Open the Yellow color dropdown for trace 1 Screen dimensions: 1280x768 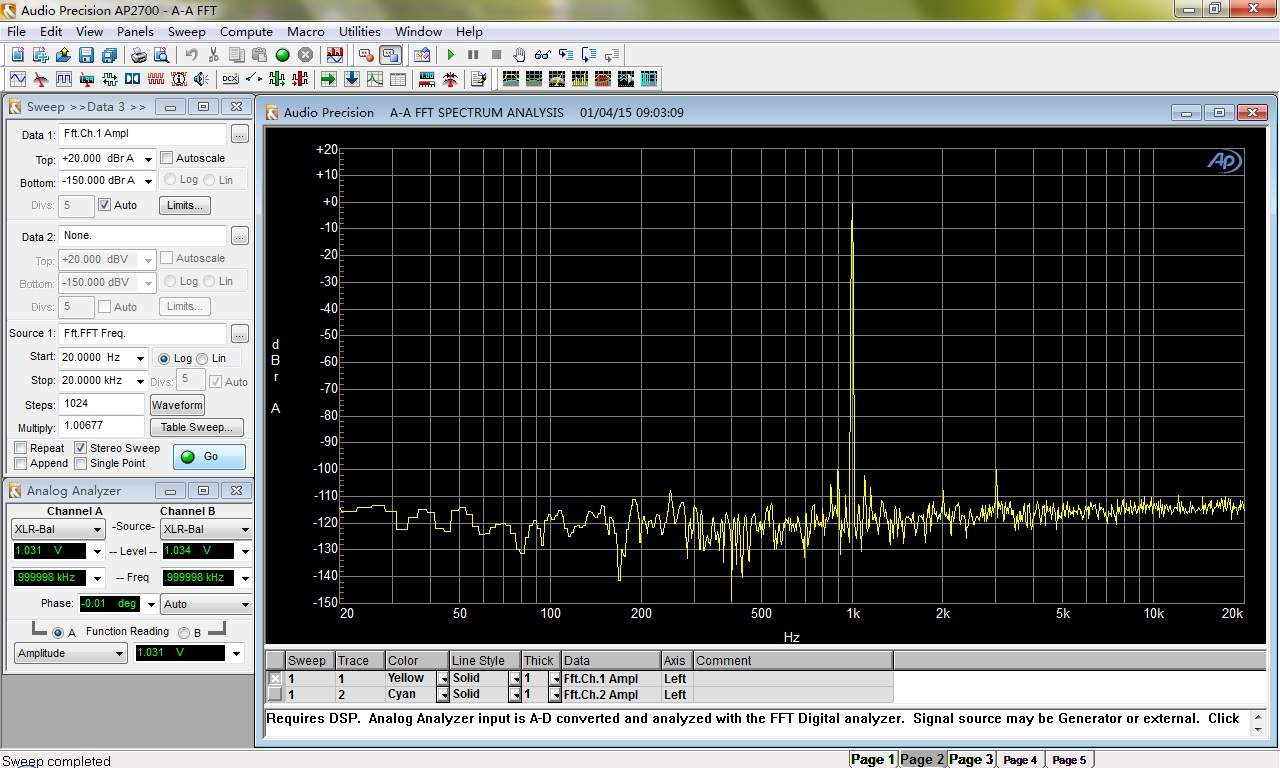pyautogui.click(x=443, y=679)
